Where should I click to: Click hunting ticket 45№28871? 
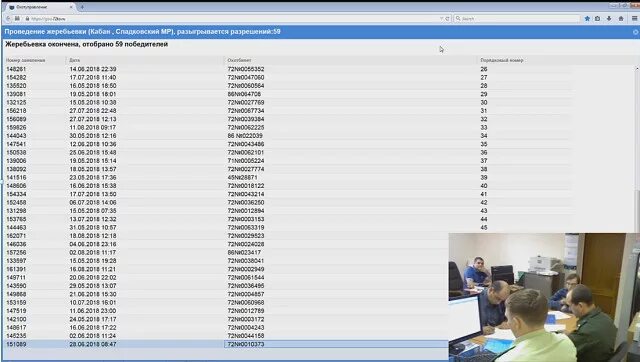tap(242, 178)
